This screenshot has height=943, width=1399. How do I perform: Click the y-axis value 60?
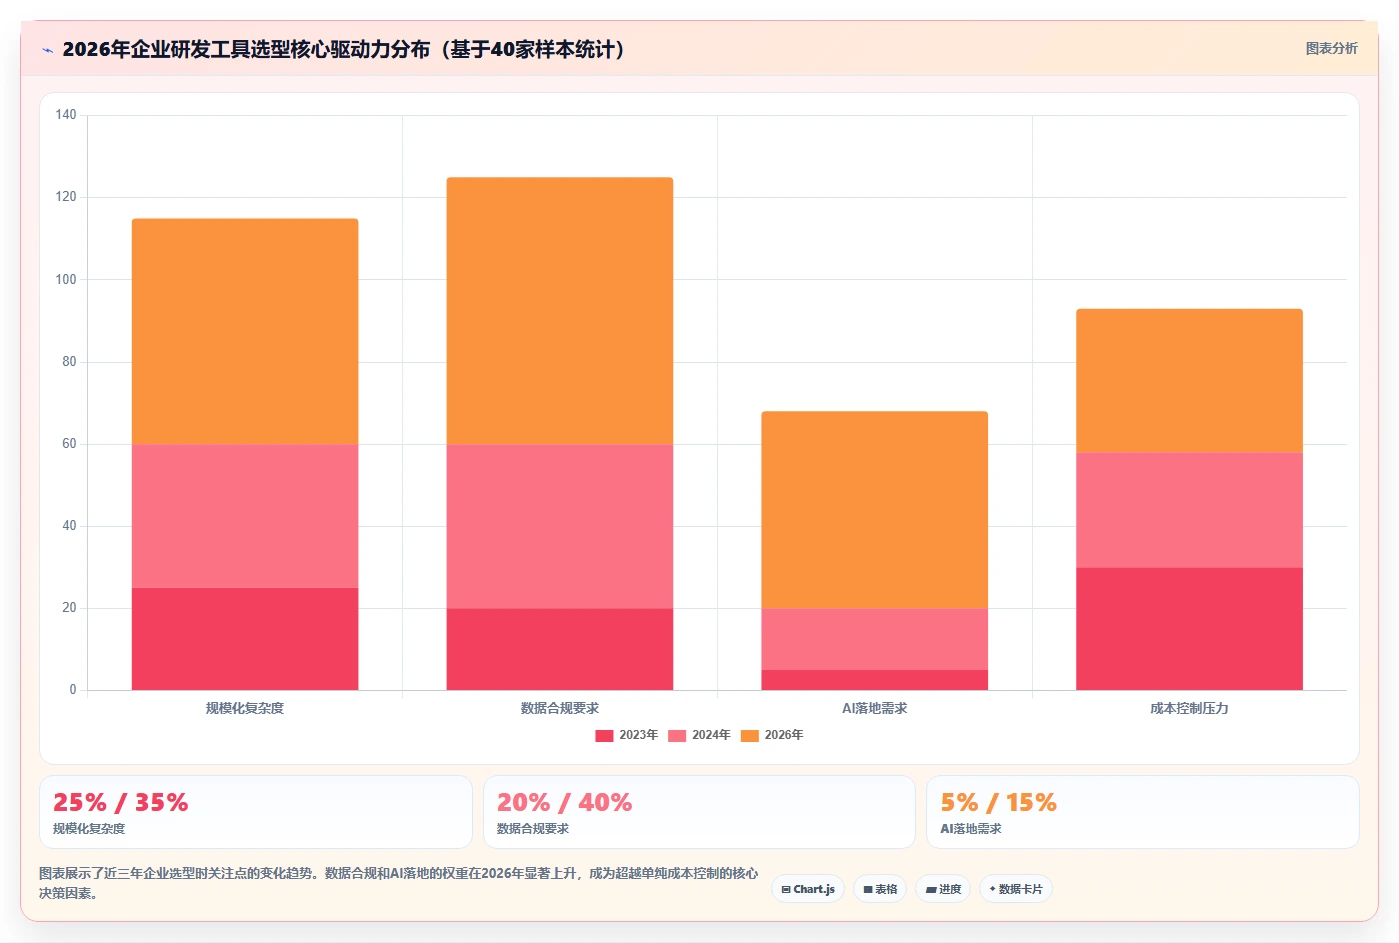pyautogui.click(x=69, y=444)
